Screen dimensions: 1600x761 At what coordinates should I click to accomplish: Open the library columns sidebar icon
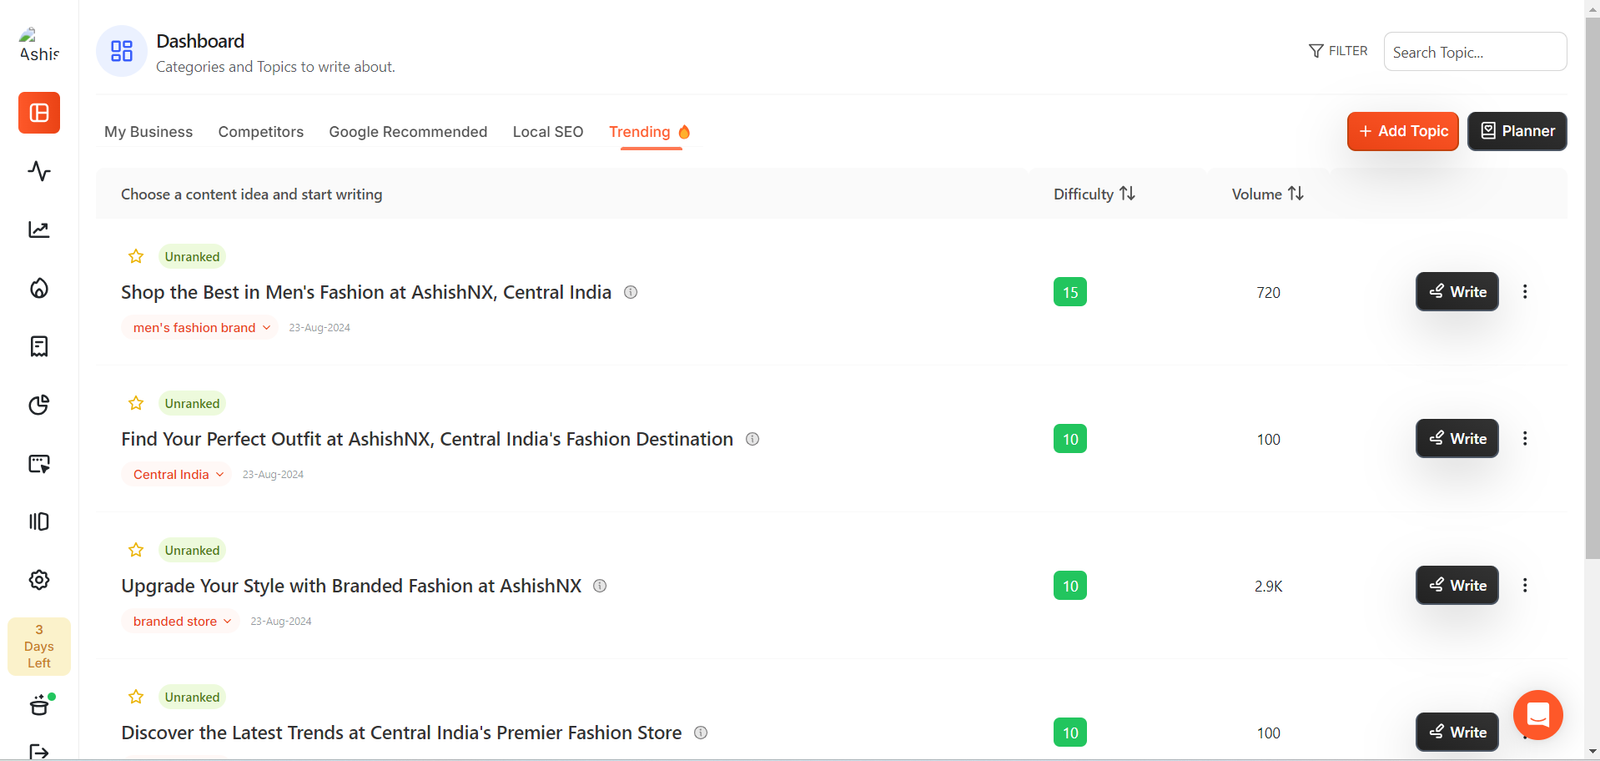coord(39,522)
